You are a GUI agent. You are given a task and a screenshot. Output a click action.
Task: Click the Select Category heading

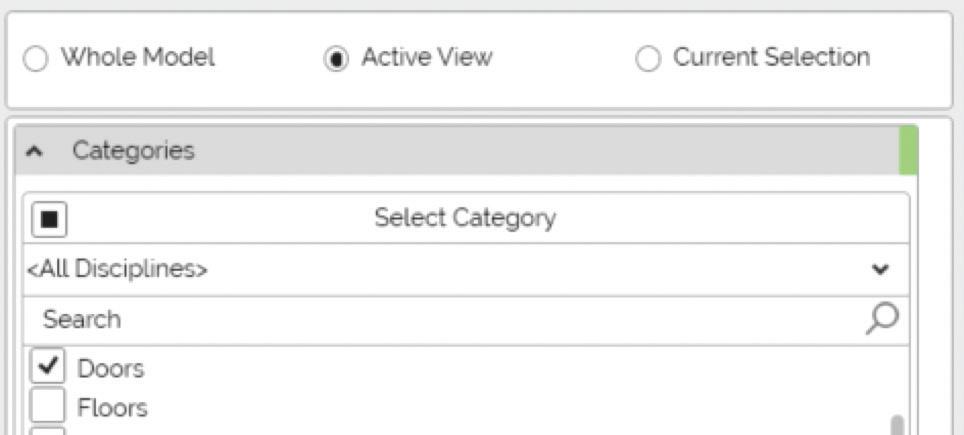click(465, 218)
